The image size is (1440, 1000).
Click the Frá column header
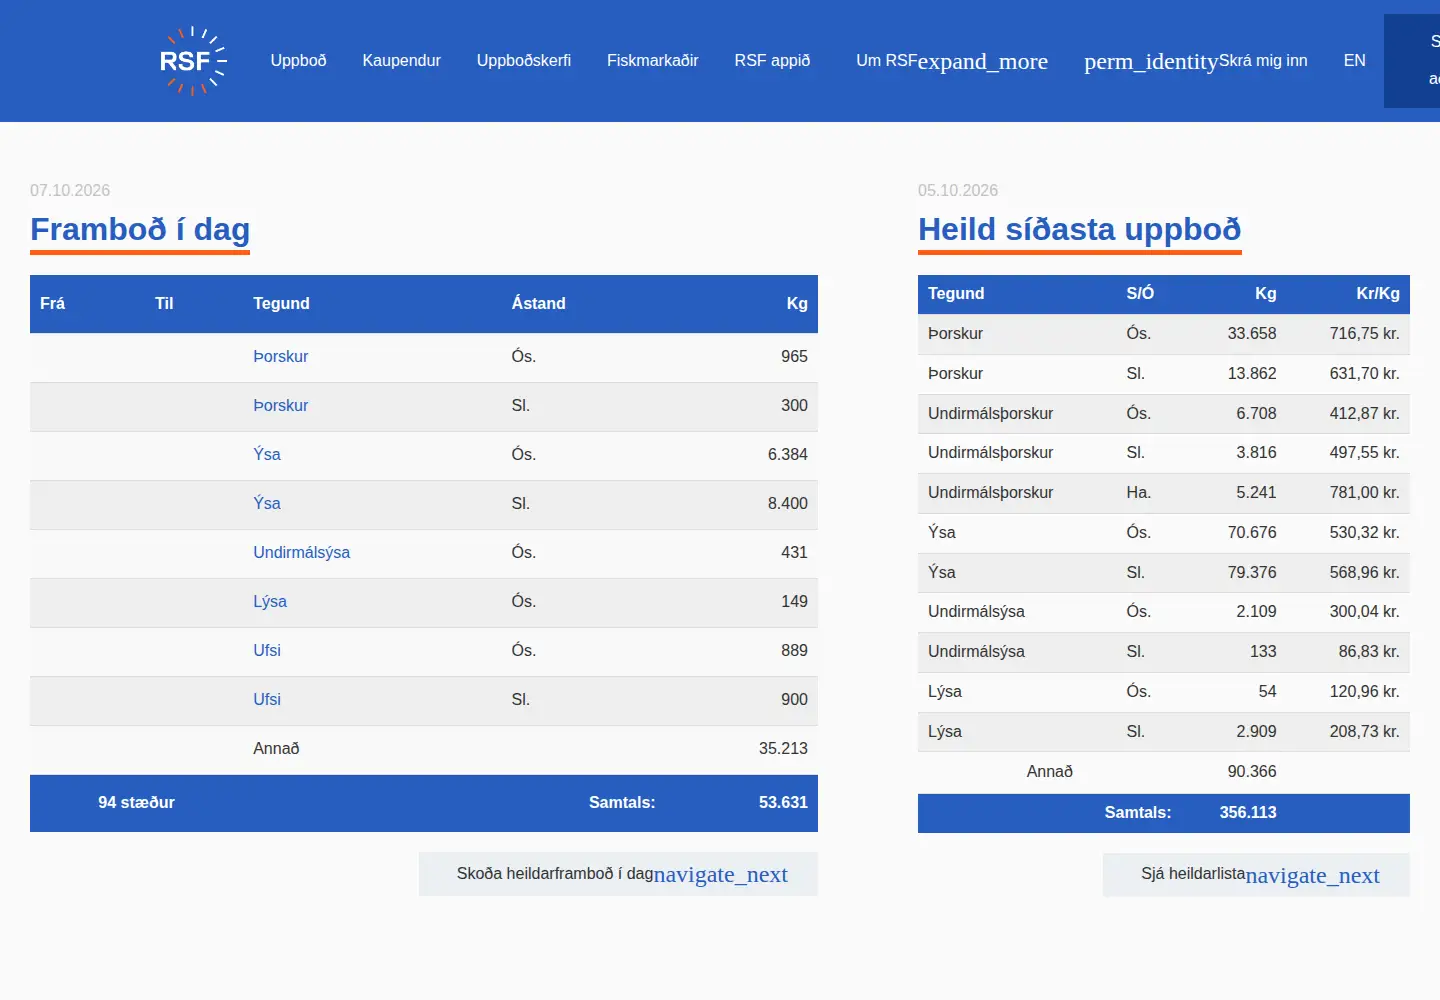[x=52, y=304]
